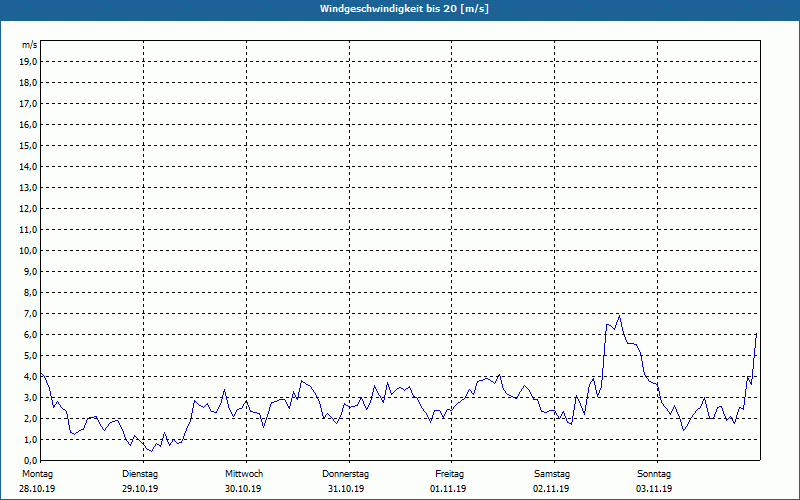Select the Freitag label on the time axis
This screenshot has width=800, height=500.
pyautogui.click(x=449, y=473)
